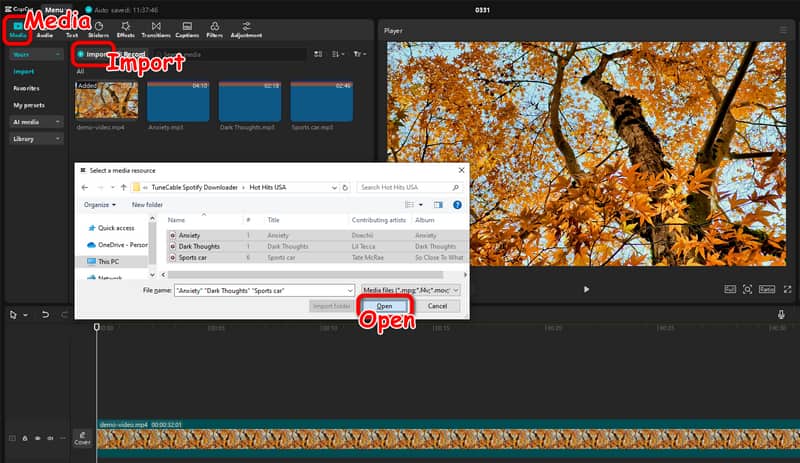Toggle the media grid view icon
The width and height of the screenshot is (800, 463).
tap(318, 54)
